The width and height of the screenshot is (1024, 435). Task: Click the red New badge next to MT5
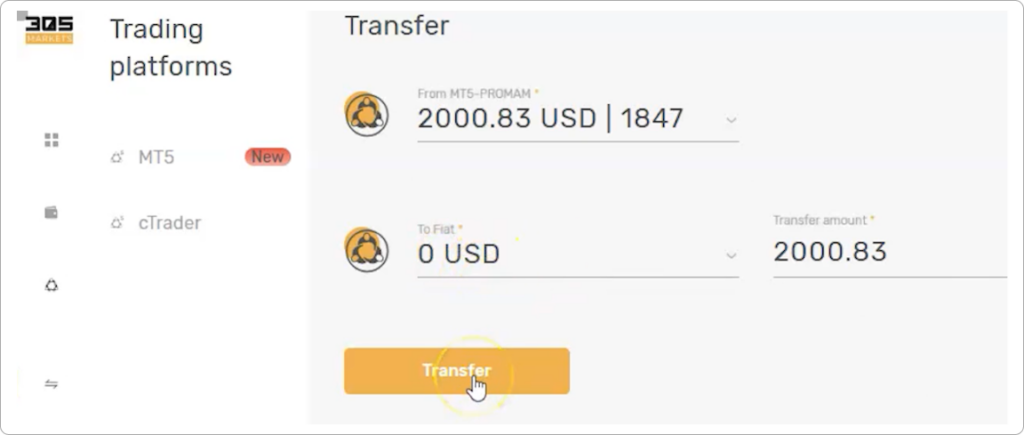tap(268, 157)
